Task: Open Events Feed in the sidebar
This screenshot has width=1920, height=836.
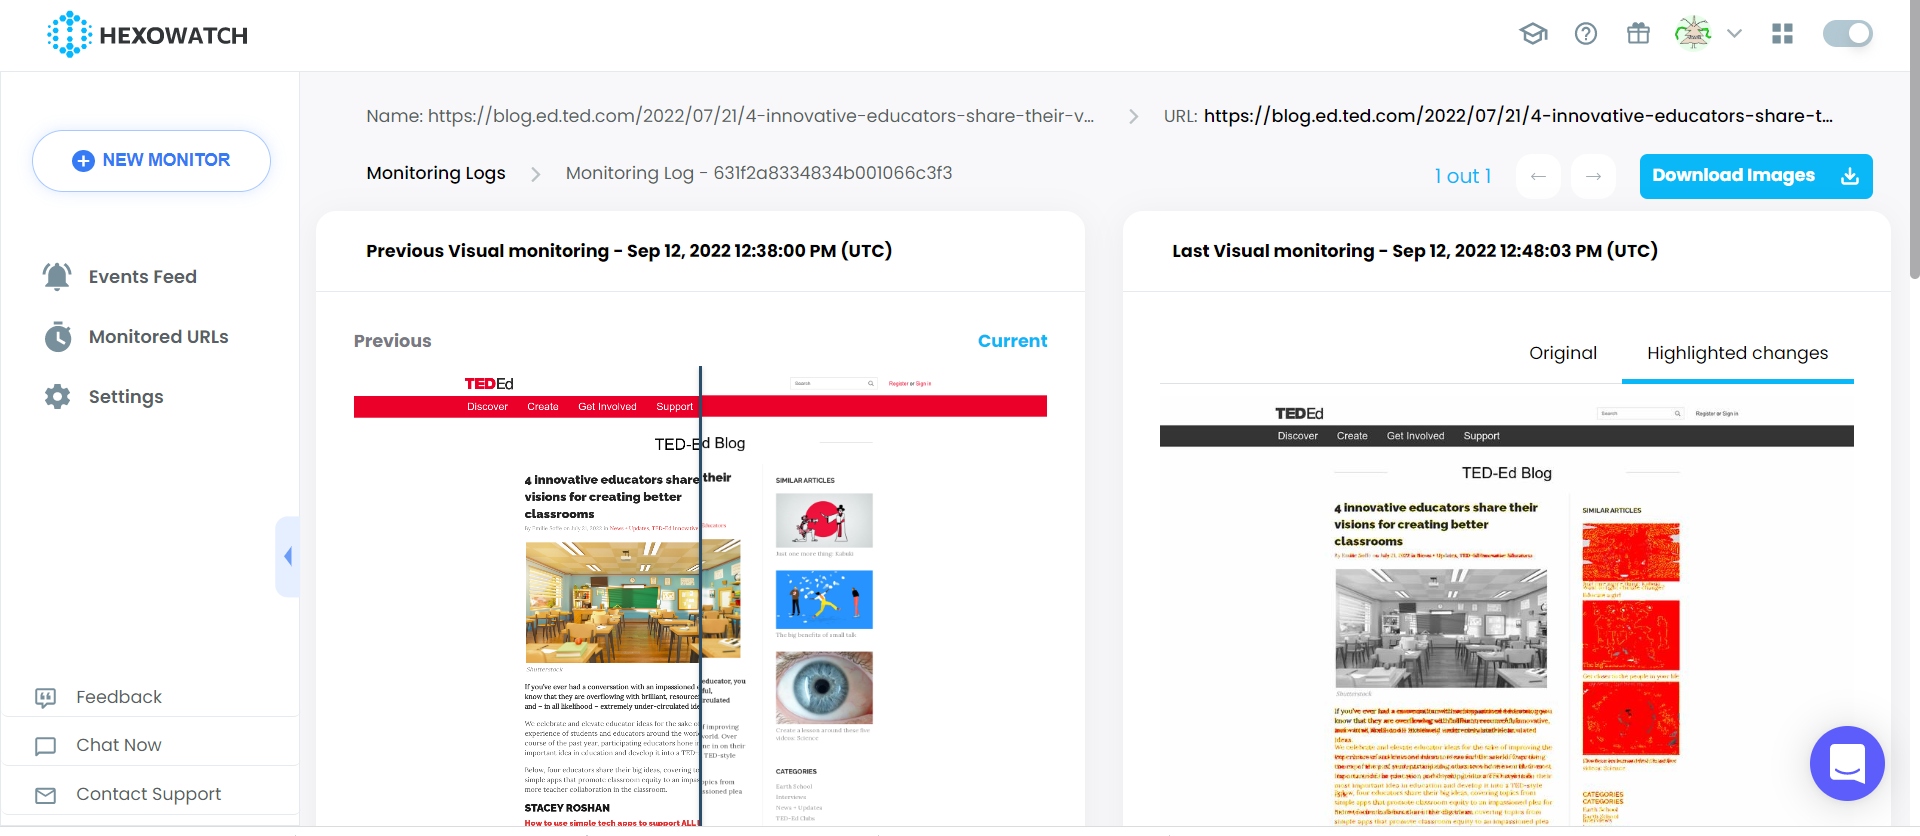Action: [x=142, y=277]
